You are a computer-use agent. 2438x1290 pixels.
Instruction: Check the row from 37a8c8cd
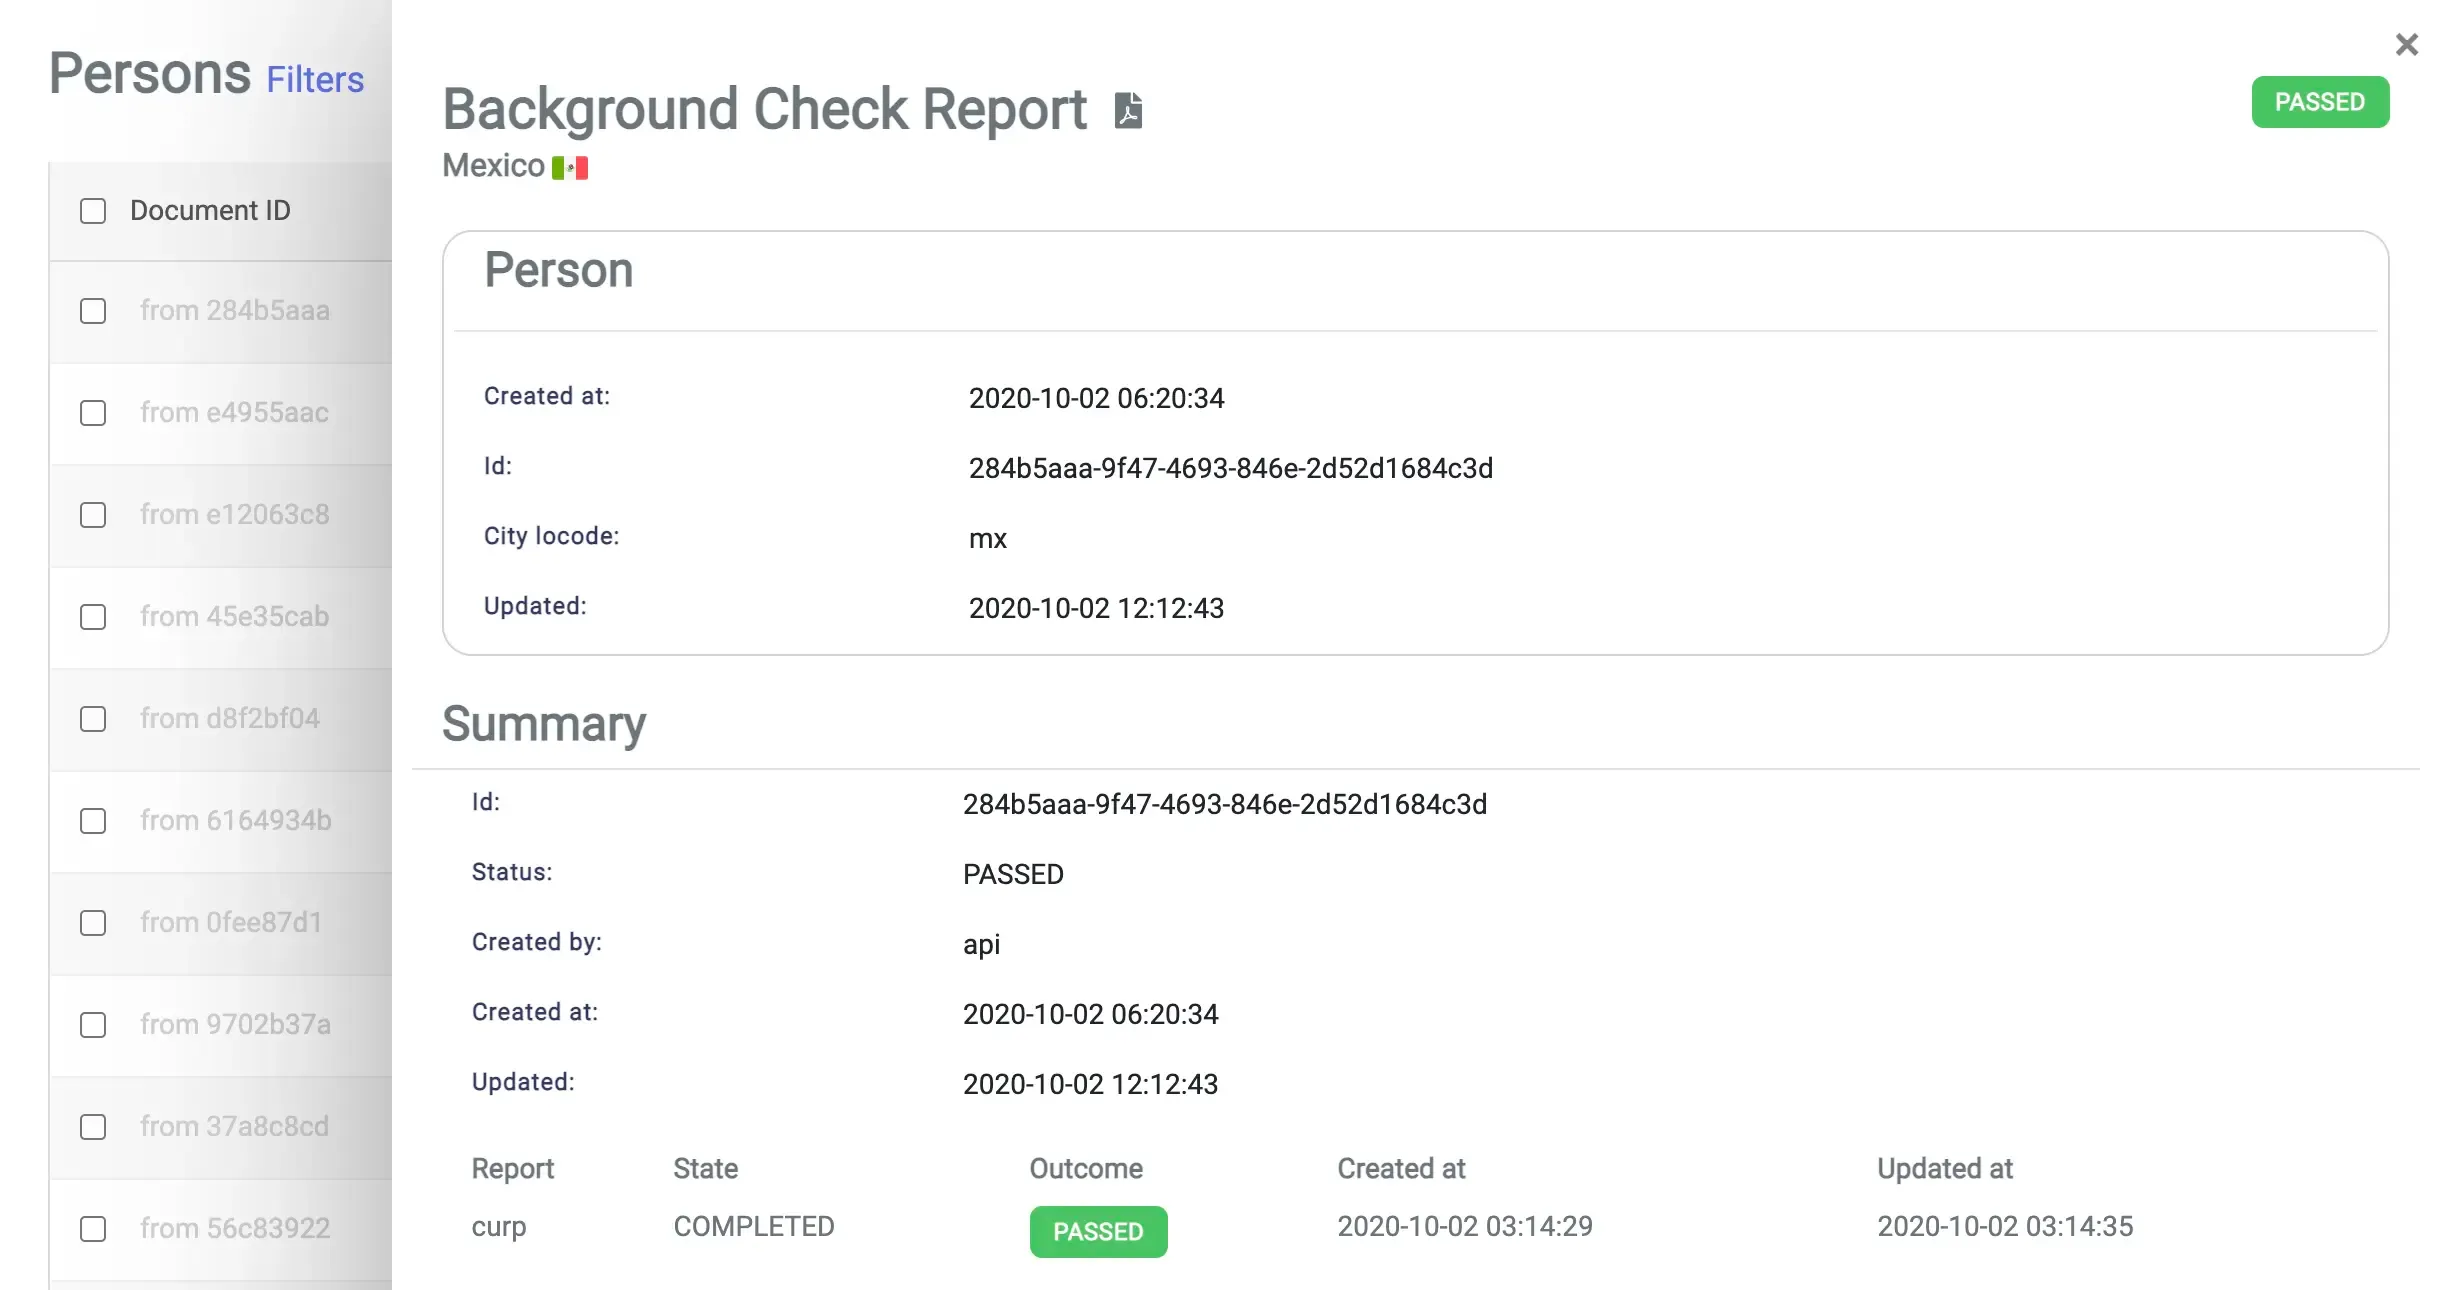coord(92,1127)
